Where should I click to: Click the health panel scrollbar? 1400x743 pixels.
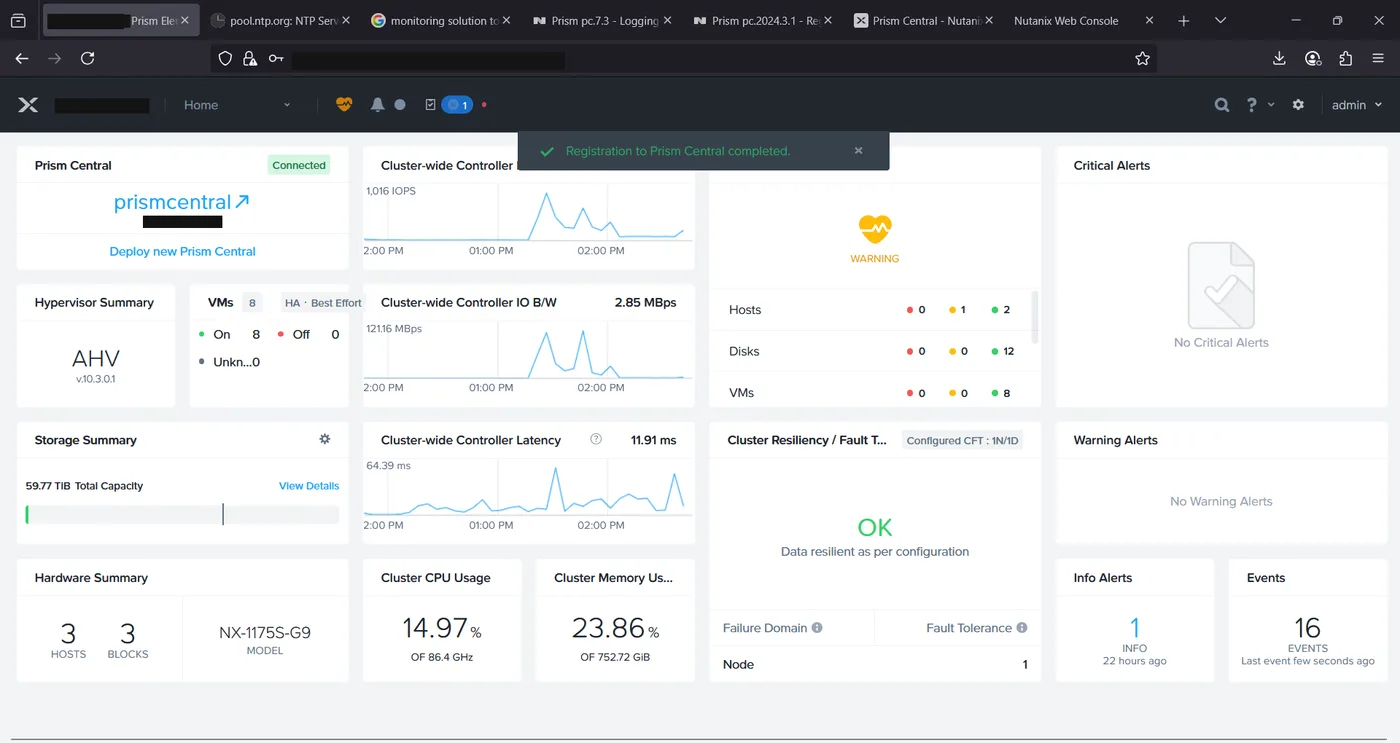point(1035,318)
